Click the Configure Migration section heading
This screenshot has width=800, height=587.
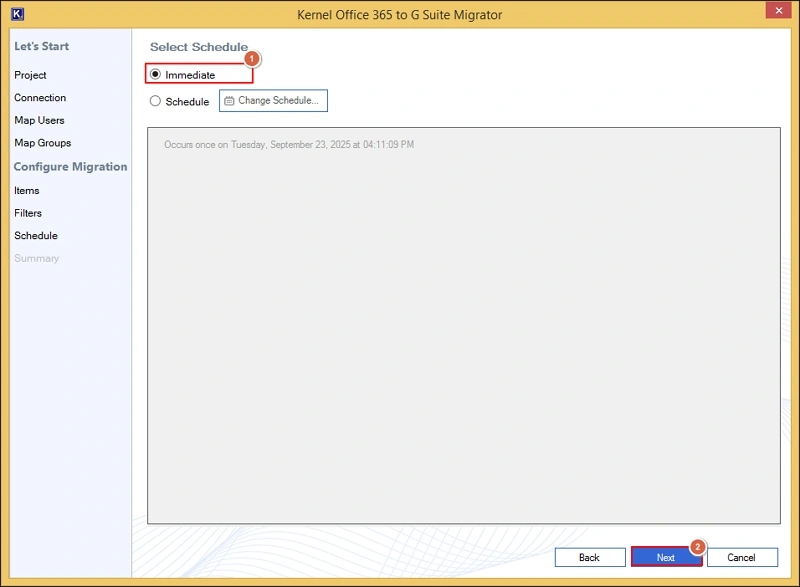[70, 167]
